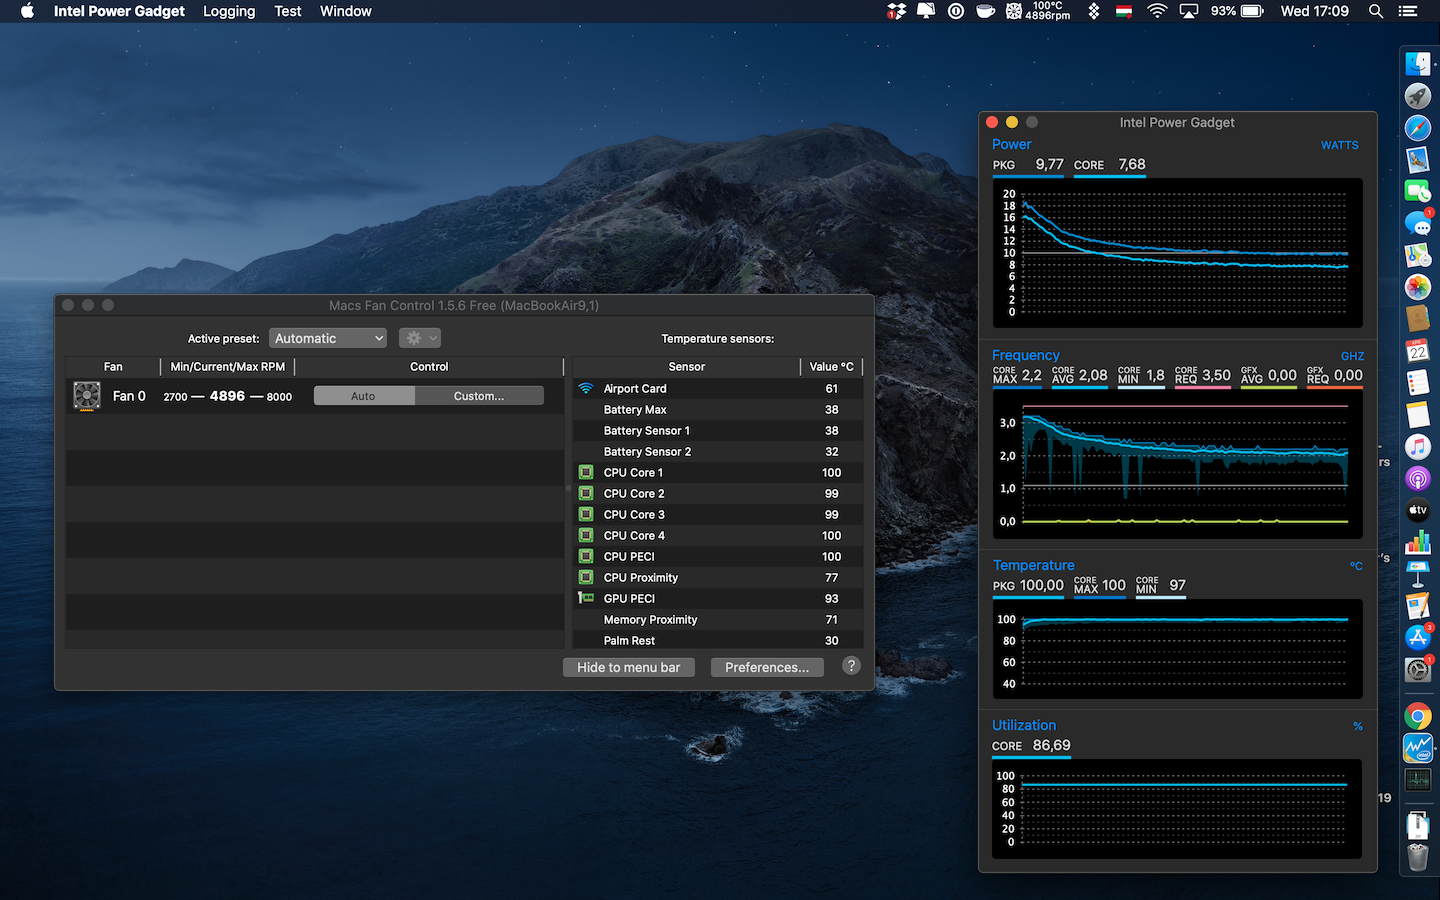The width and height of the screenshot is (1440, 900).
Task: Open the Window menu
Action: point(346,11)
